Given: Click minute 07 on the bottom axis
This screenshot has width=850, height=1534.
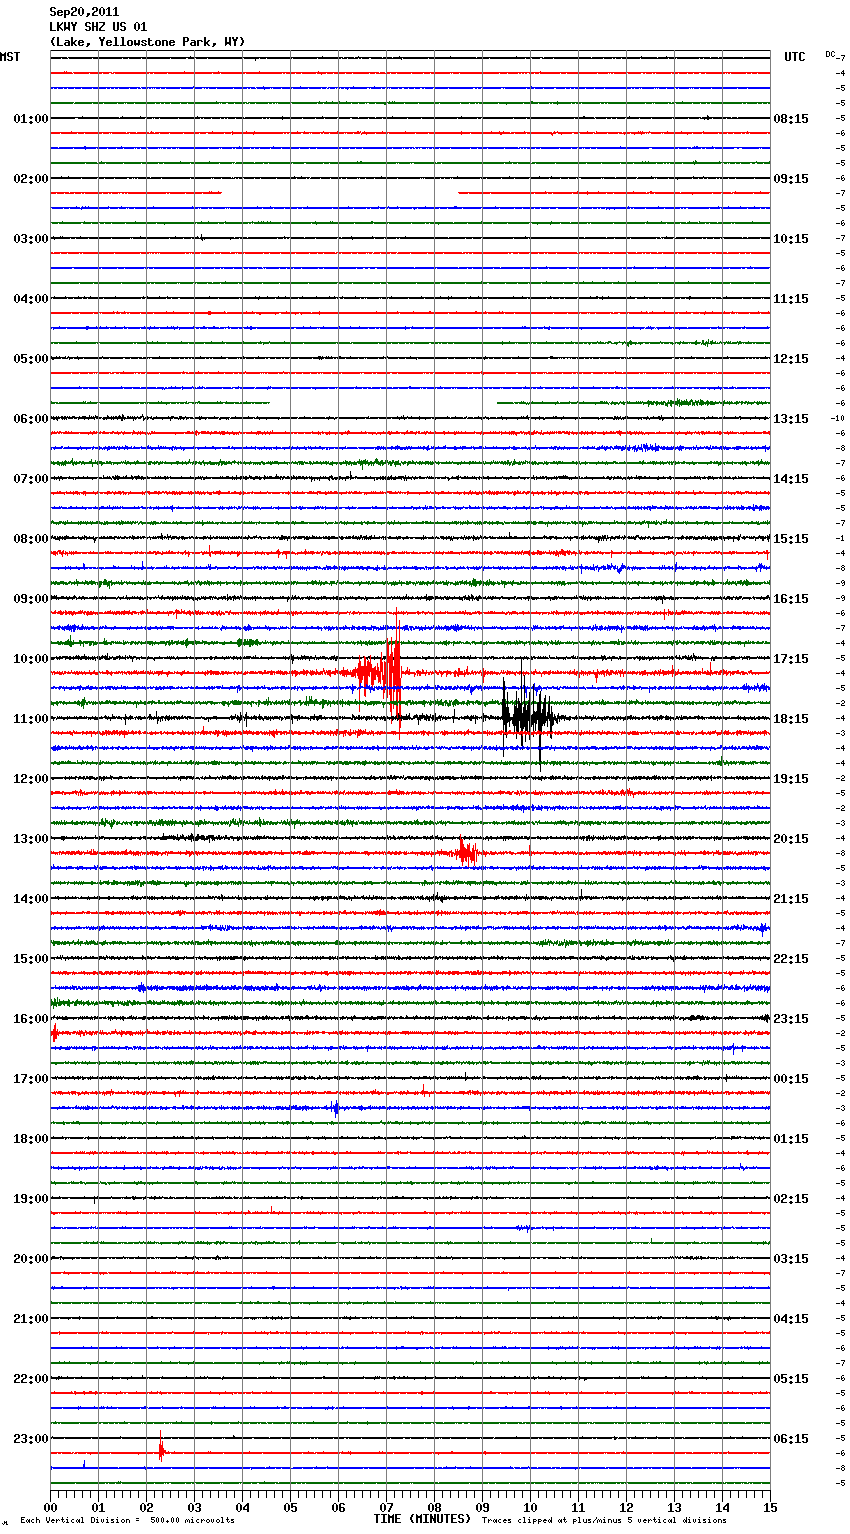Looking at the screenshot, I should [x=386, y=1507].
